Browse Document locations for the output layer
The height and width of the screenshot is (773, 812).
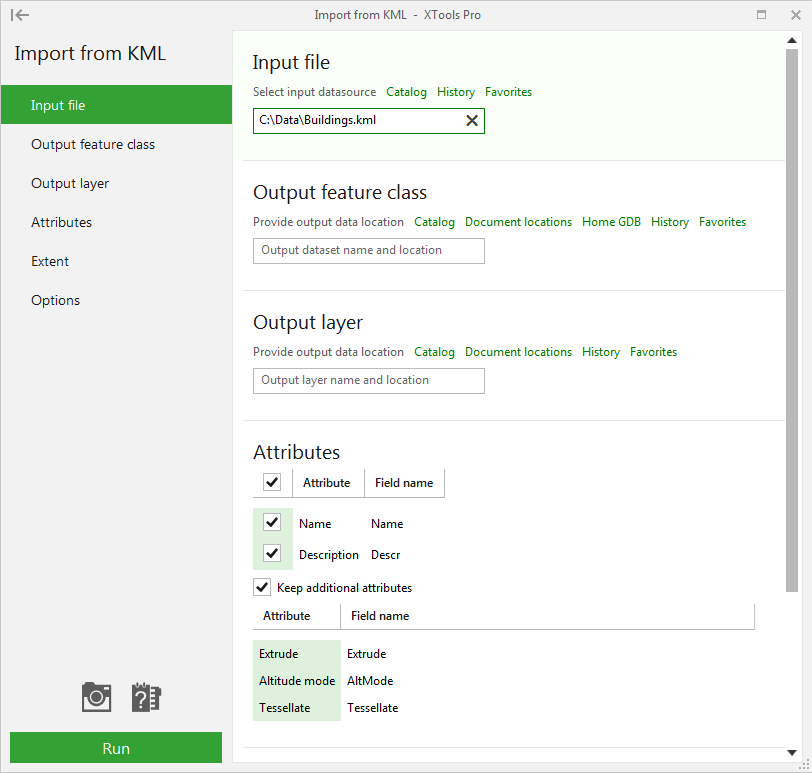pyautogui.click(x=518, y=352)
